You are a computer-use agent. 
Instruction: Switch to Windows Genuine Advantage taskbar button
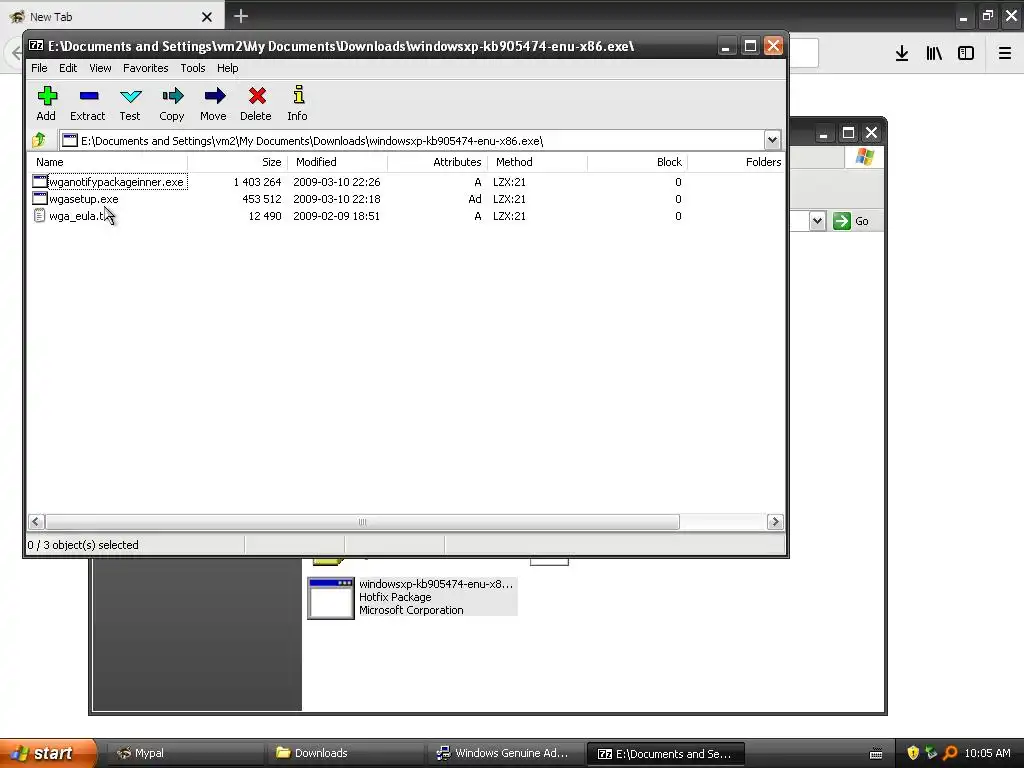504,753
